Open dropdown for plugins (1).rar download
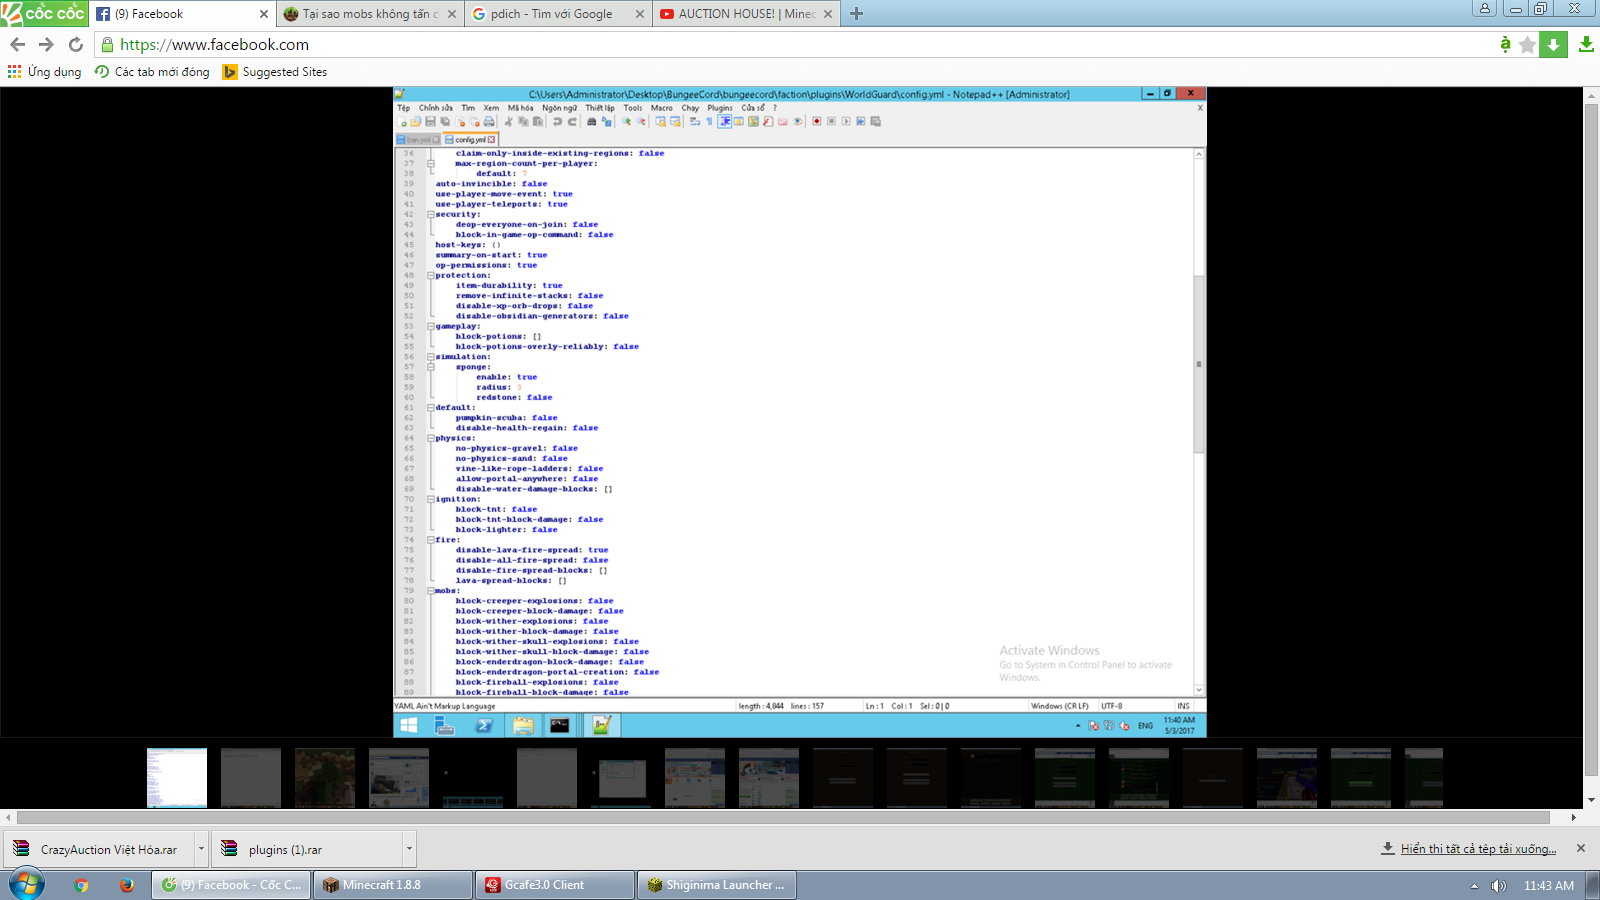The width and height of the screenshot is (1600, 900). coord(409,849)
